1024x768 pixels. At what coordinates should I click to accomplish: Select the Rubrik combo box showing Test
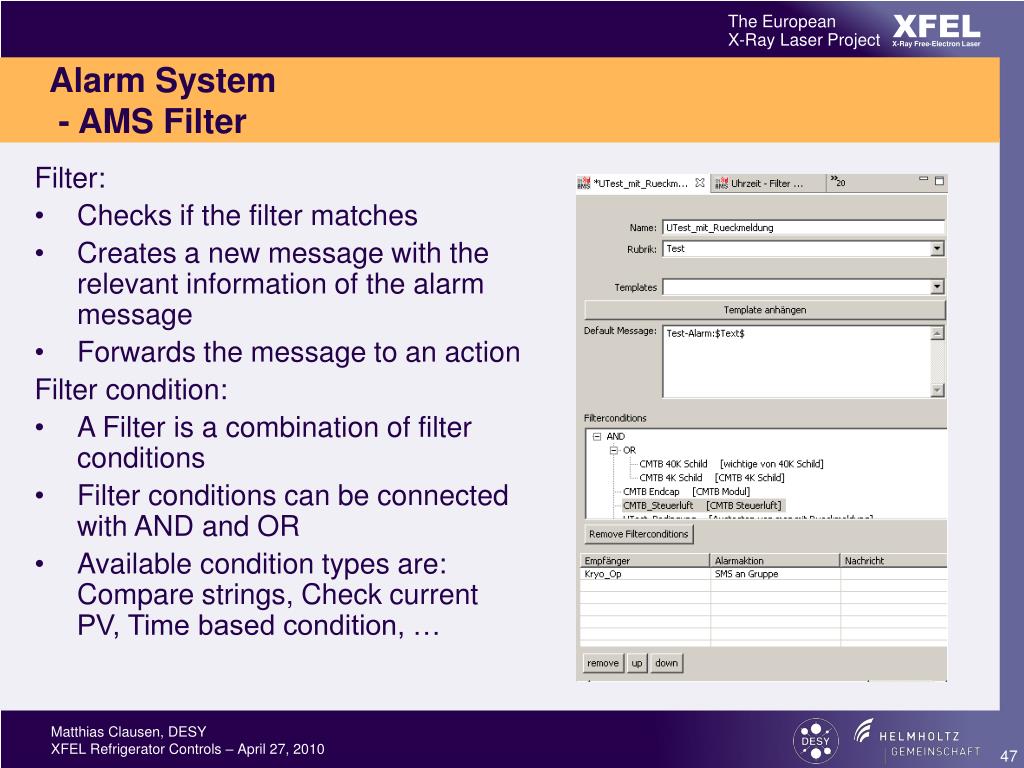pyautogui.click(x=803, y=249)
